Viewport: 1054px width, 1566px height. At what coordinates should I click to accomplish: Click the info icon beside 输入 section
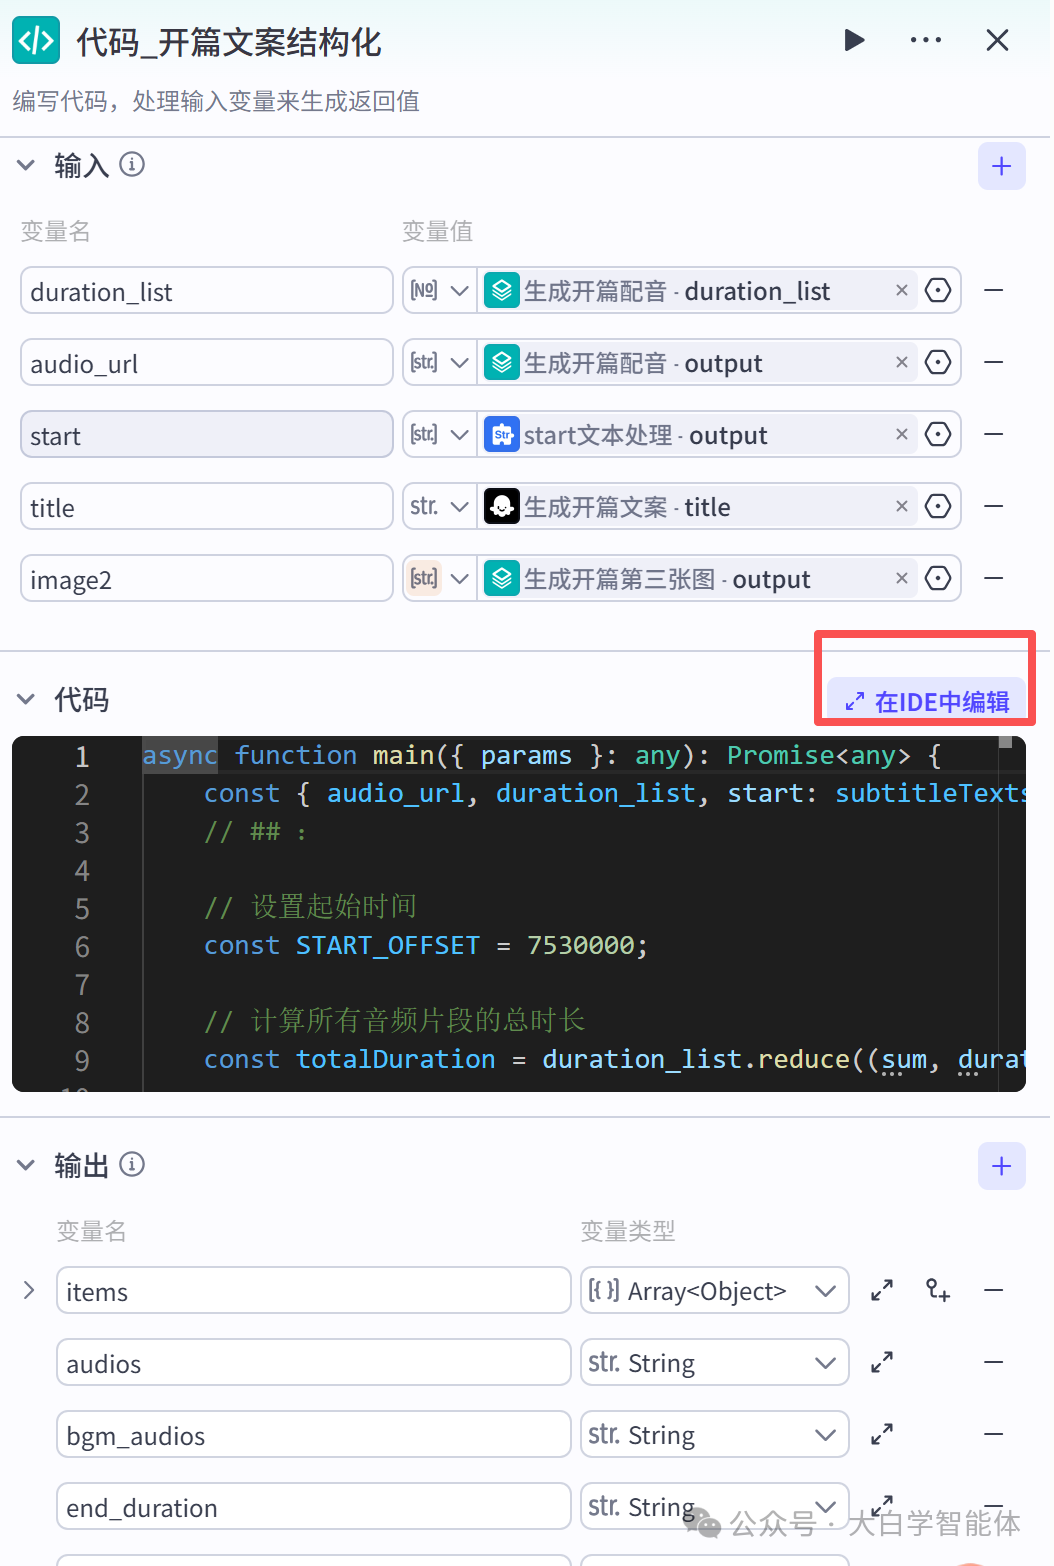[132, 165]
